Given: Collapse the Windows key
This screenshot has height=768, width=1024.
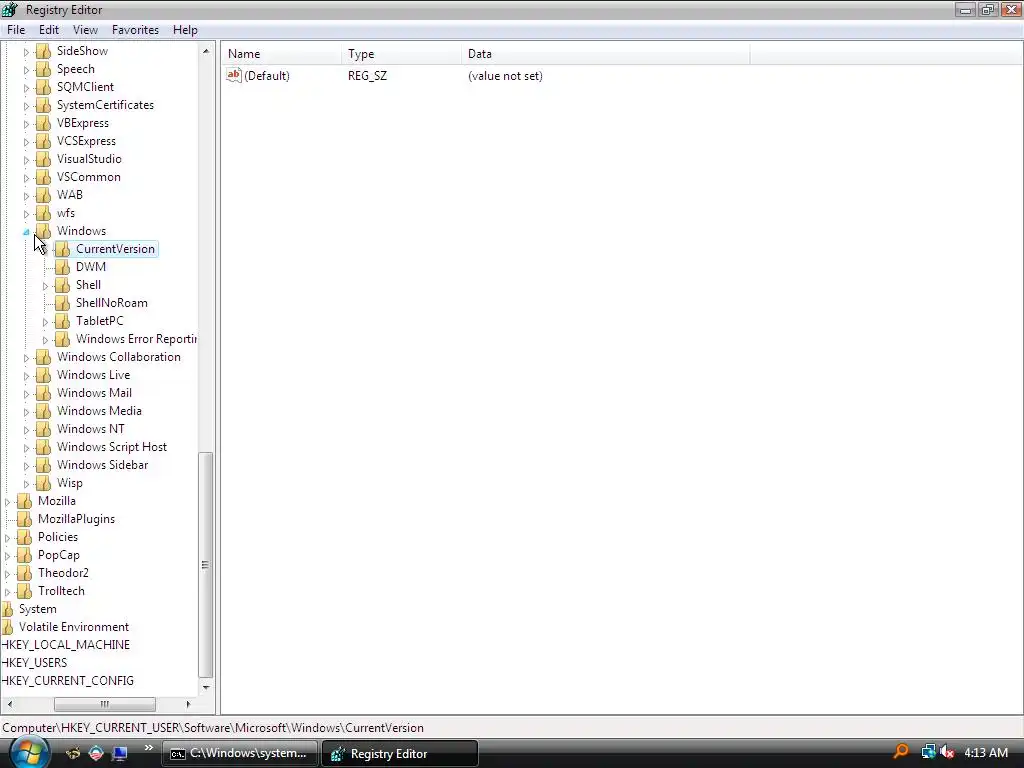Looking at the screenshot, I should 26,231.
